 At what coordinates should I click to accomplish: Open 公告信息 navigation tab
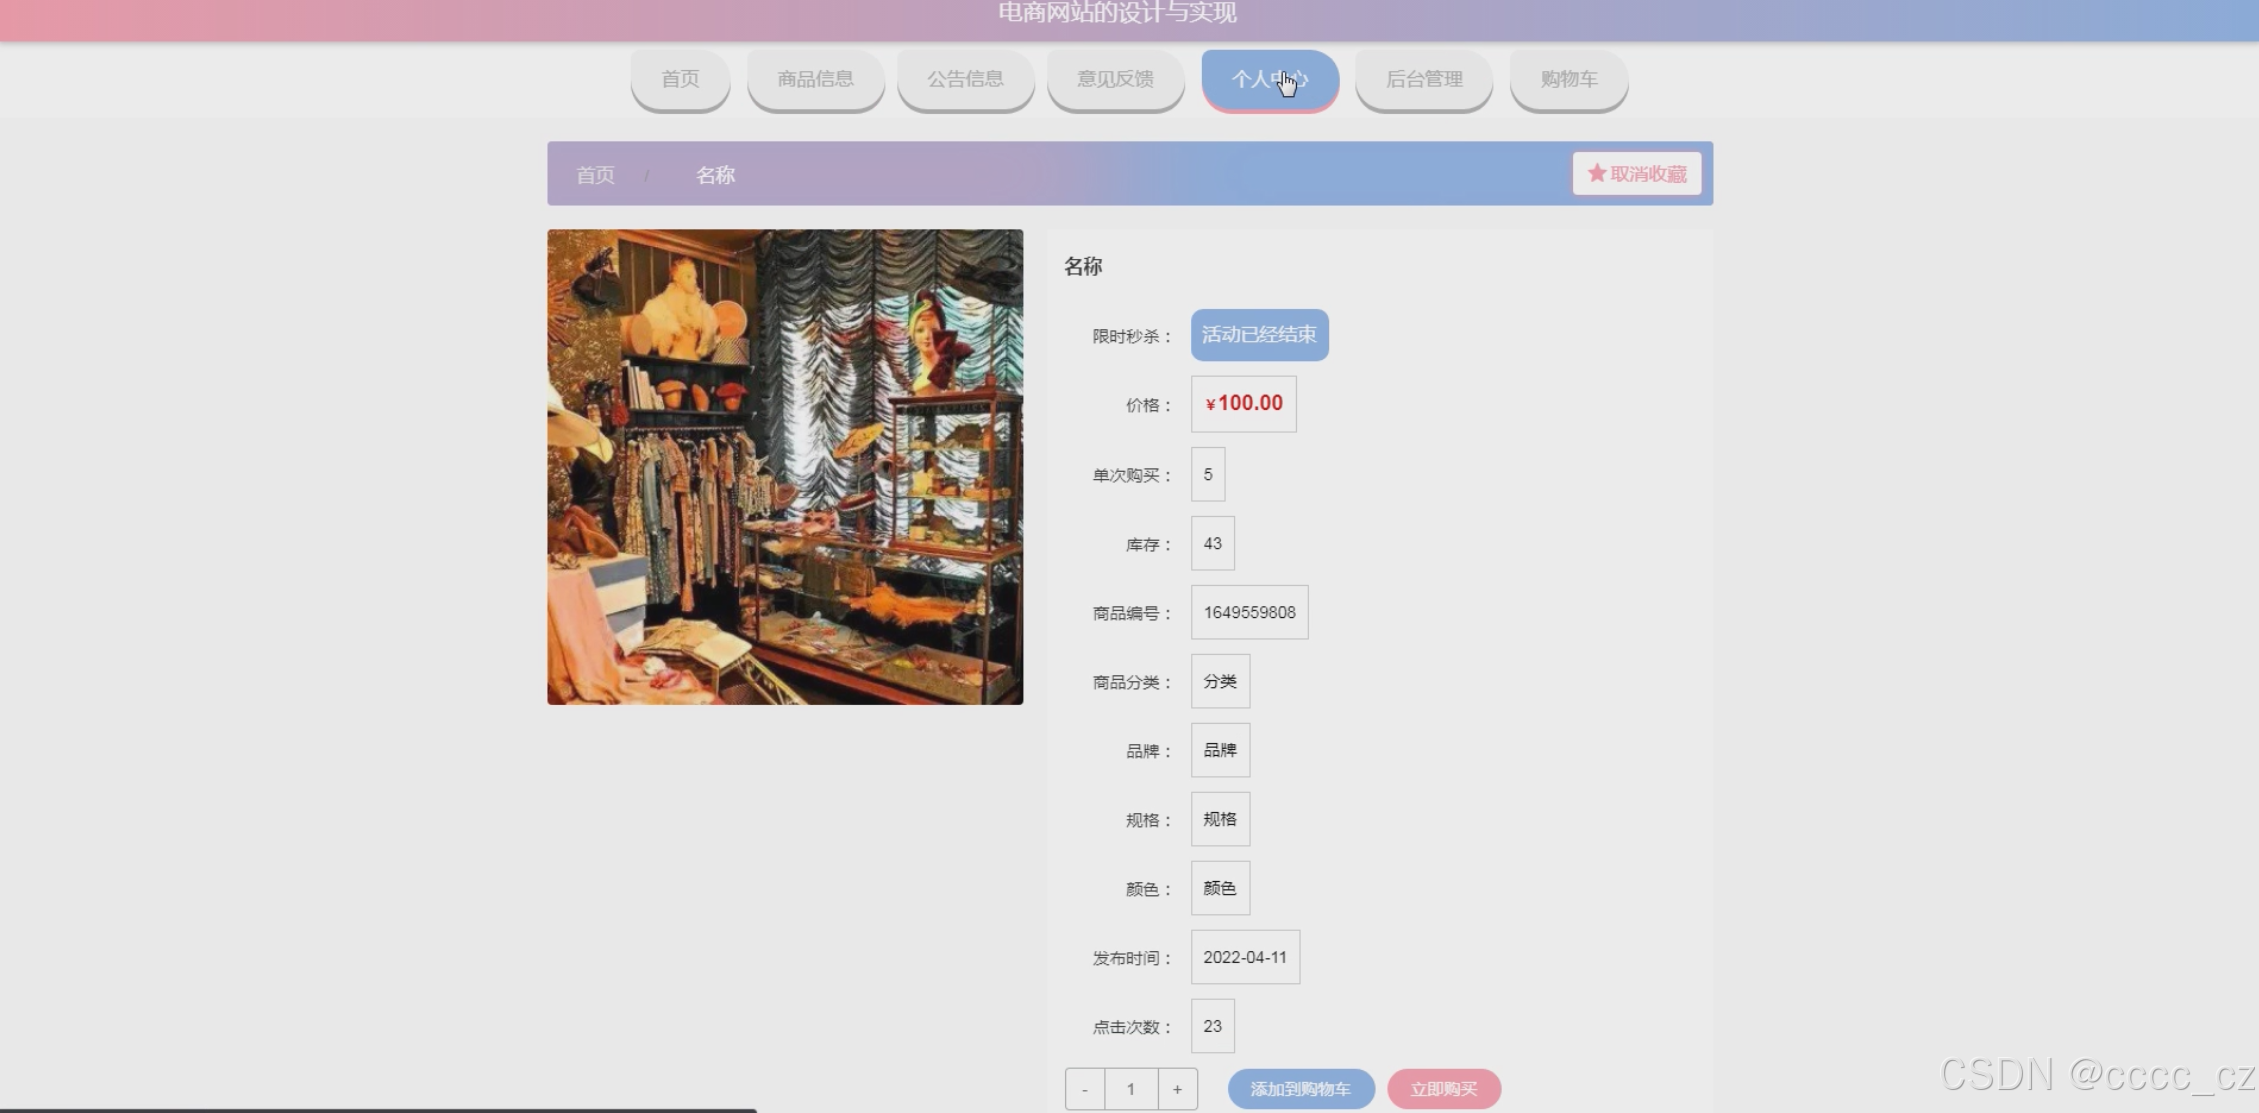(x=965, y=79)
